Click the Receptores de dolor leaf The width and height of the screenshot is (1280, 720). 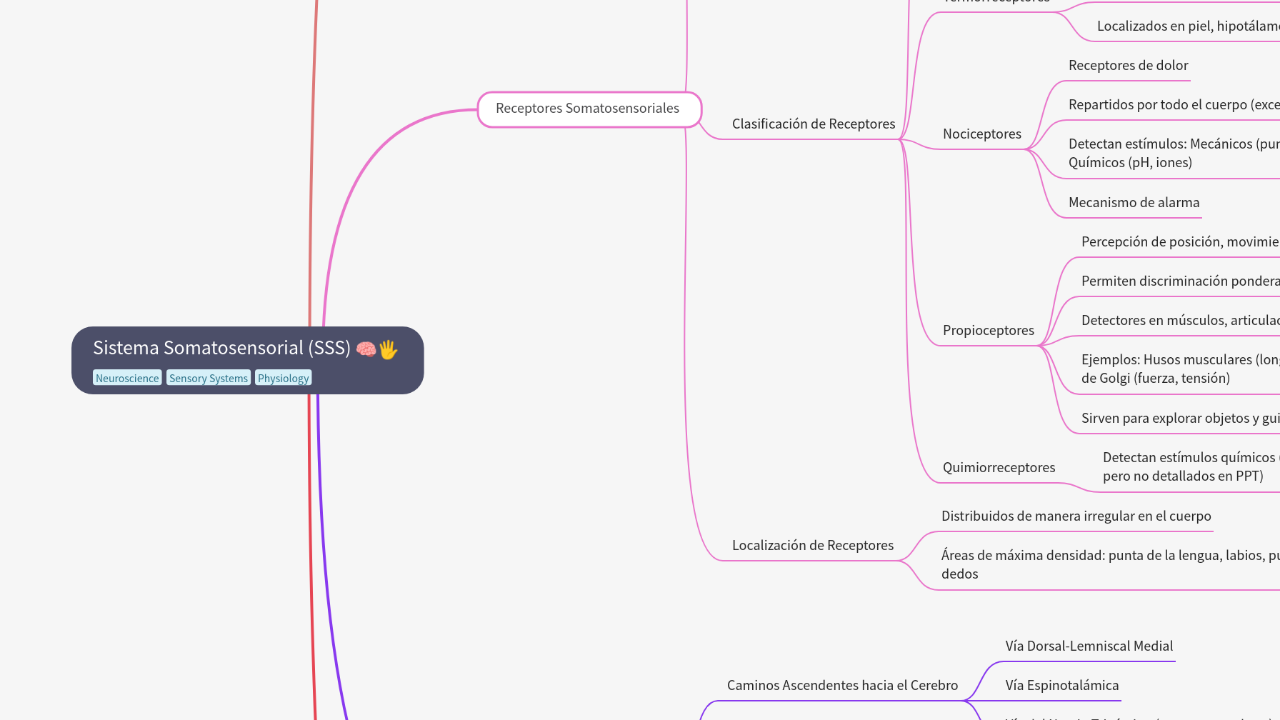coord(1128,66)
